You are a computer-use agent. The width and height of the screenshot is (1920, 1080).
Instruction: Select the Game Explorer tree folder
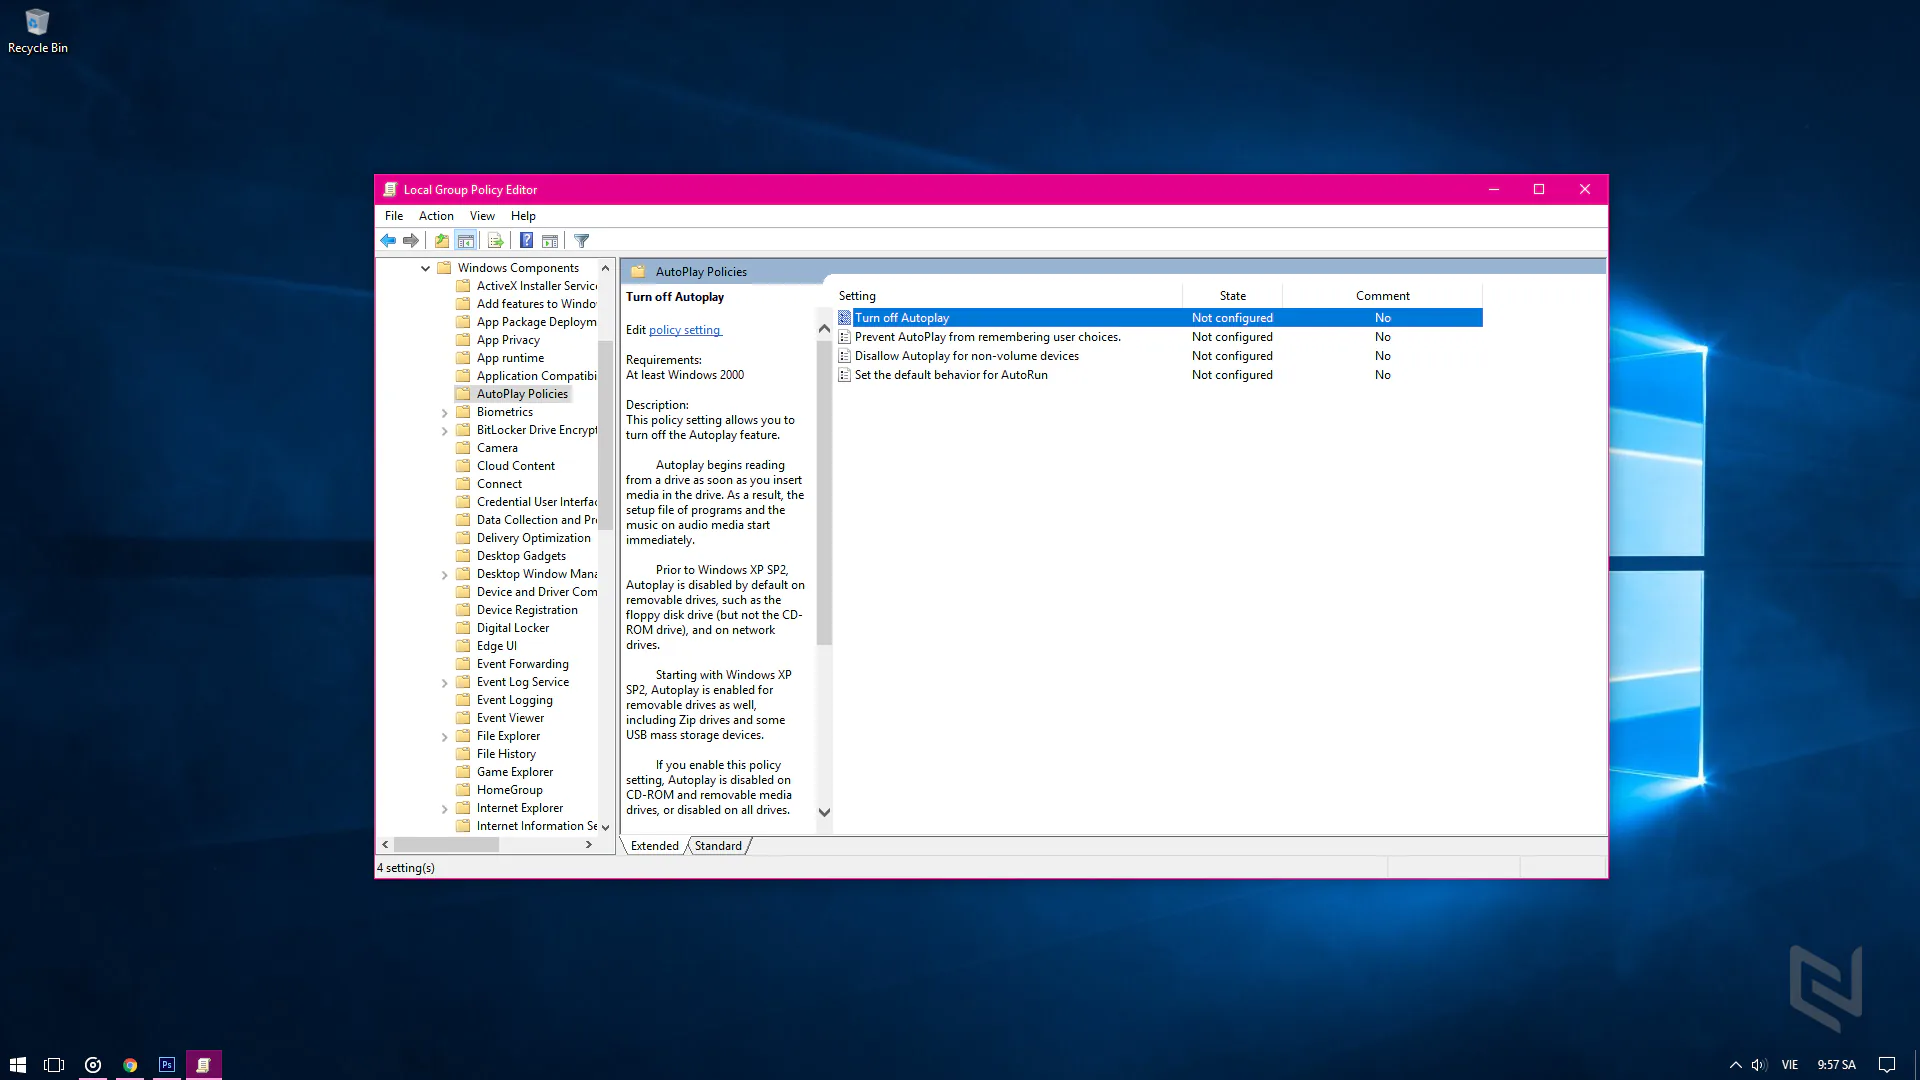514,772
